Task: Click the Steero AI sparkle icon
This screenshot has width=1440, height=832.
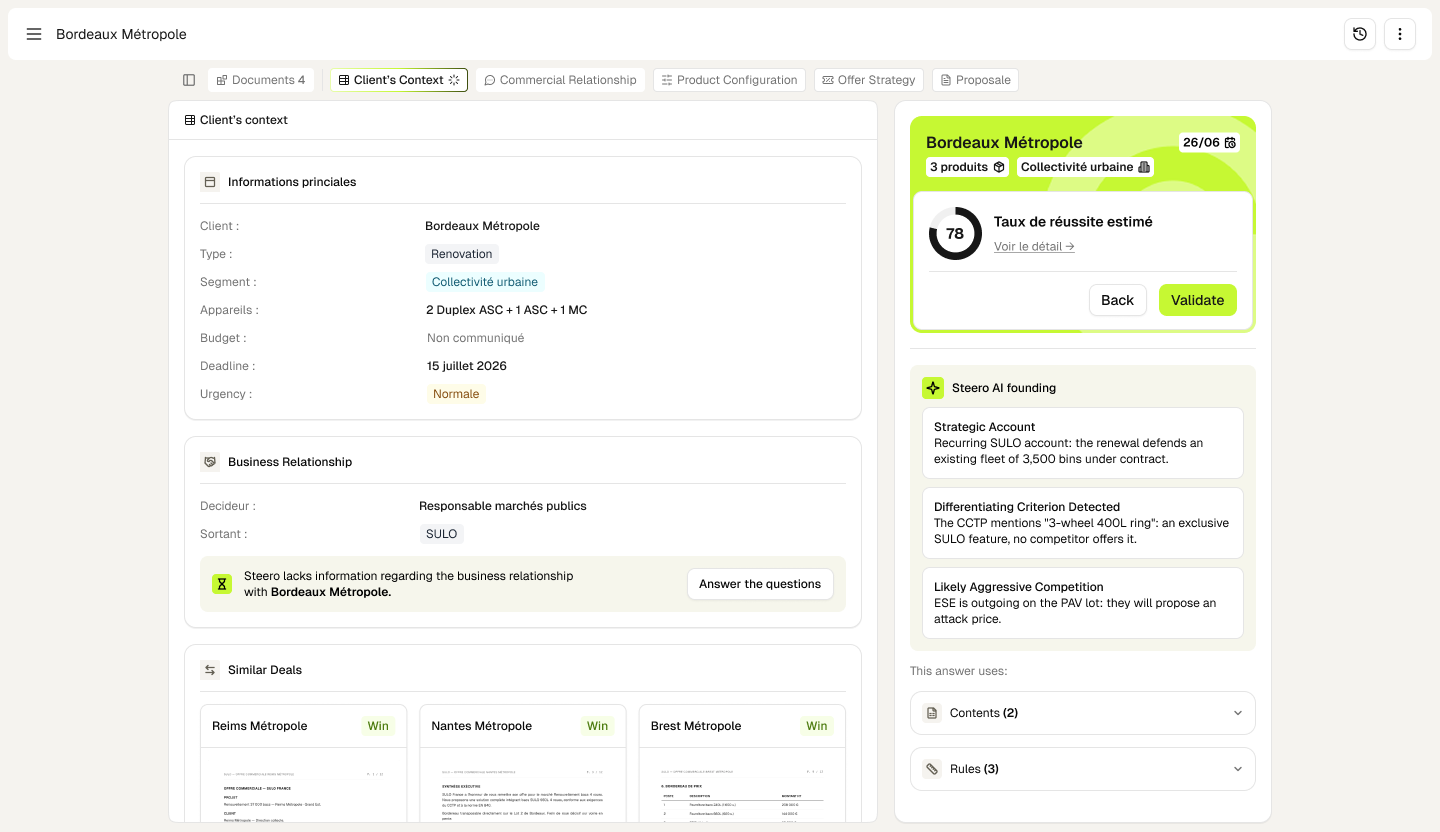Action: point(932,388)
